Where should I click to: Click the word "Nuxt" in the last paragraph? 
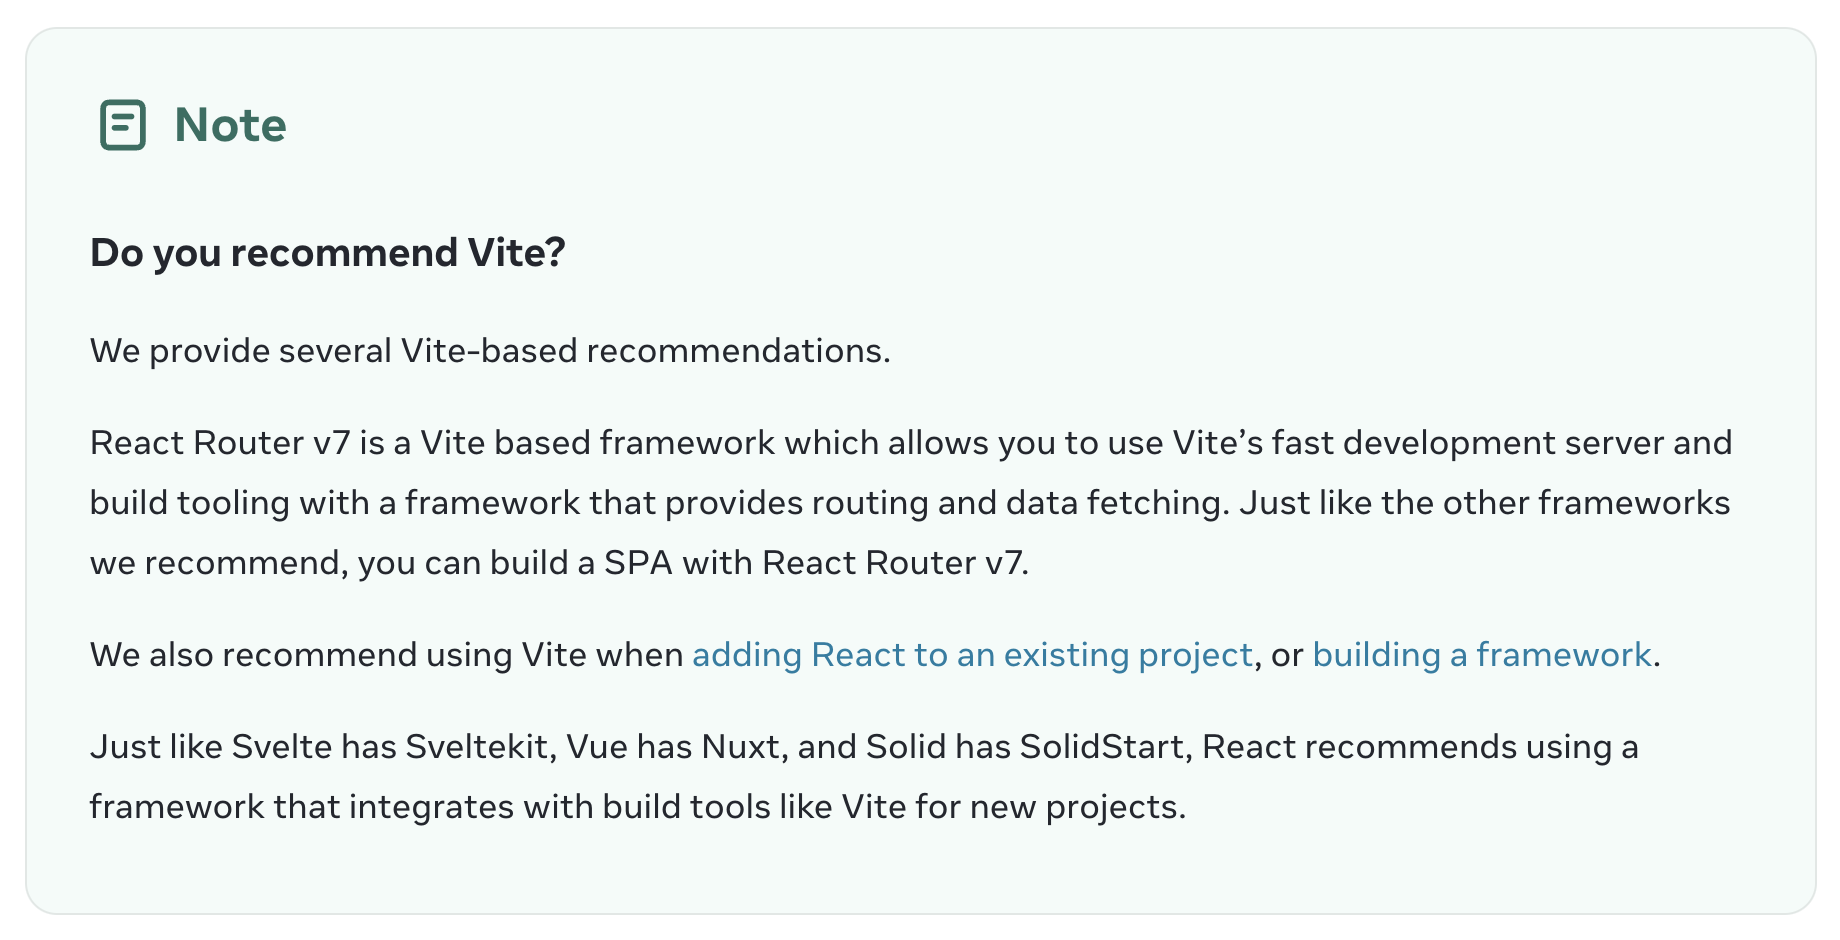[740, 747]
